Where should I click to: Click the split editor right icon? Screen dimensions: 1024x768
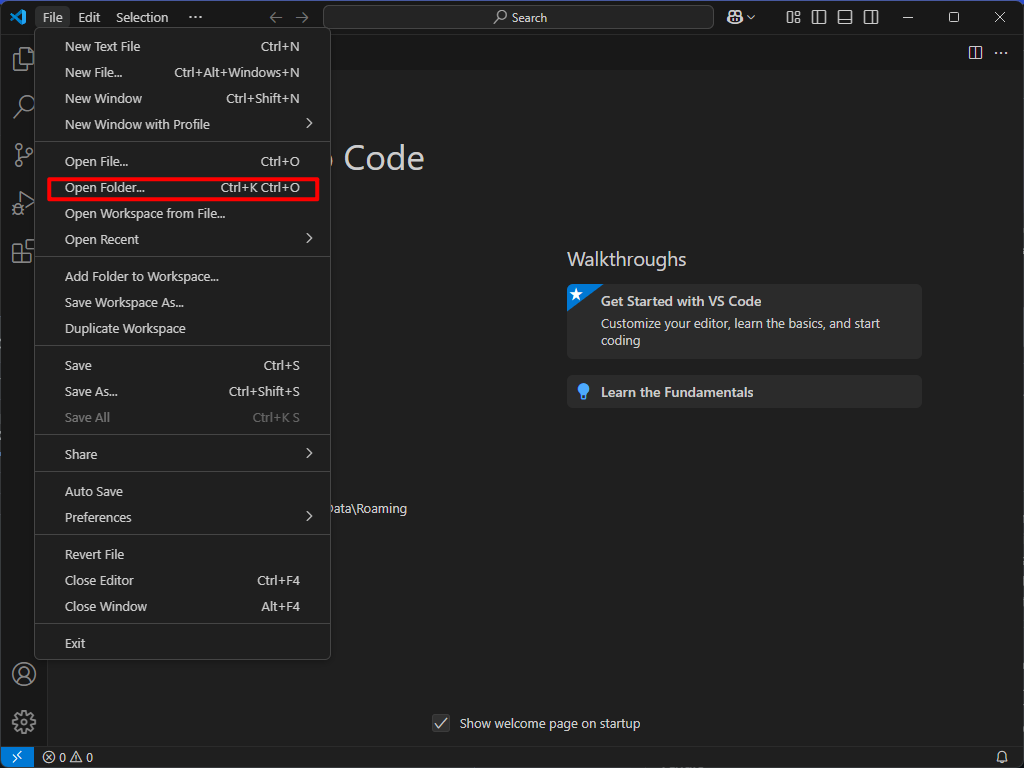975,53
